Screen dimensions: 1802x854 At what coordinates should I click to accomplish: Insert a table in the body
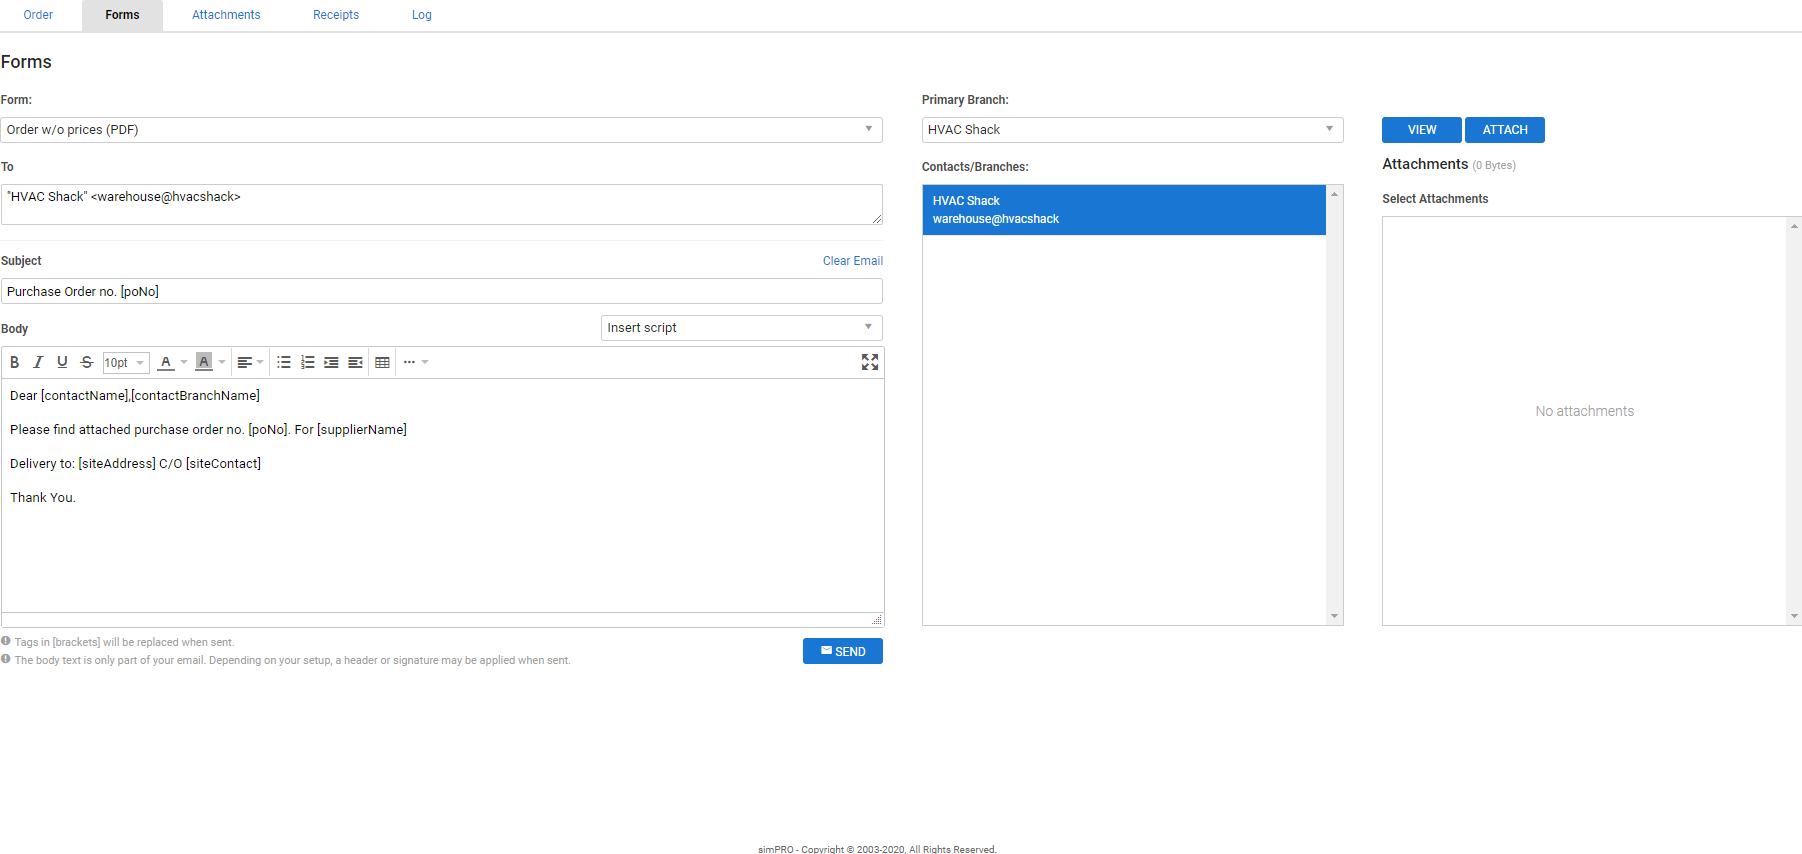[382, 362]
